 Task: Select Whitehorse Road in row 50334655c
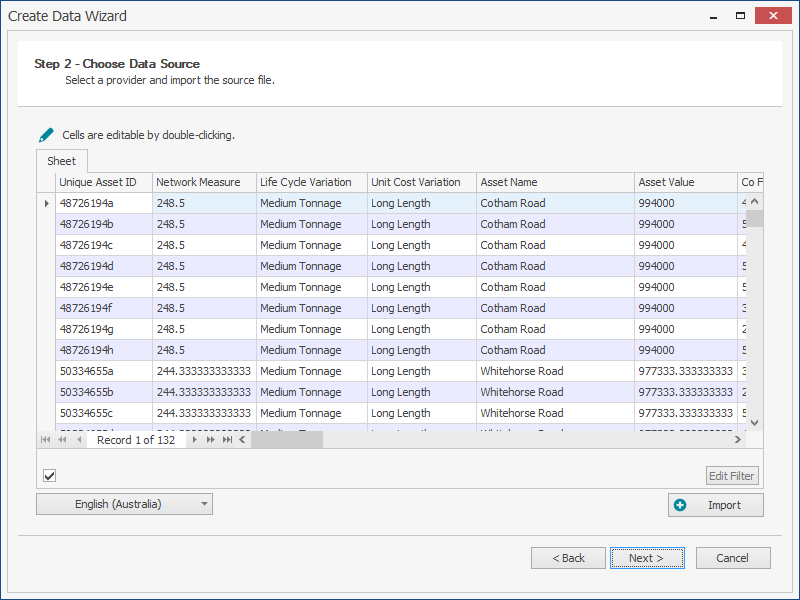click(556, 413)
